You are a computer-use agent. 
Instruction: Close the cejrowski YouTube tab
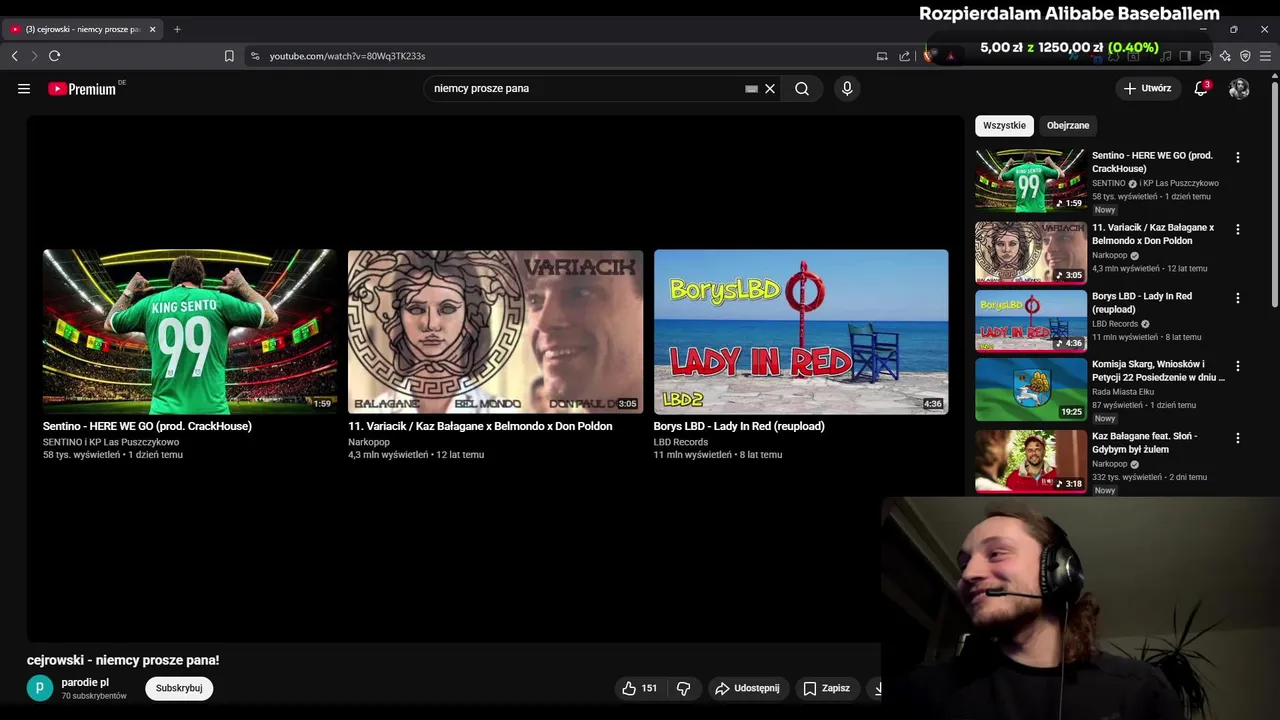[x=152, y=29]
